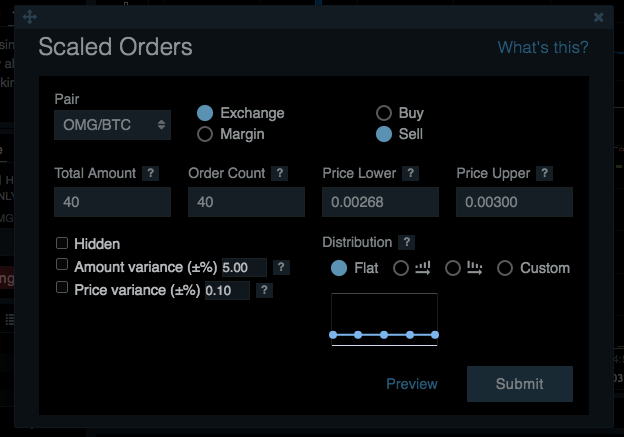
Task: Click the Total Amount input field
Action: (112, 202)
